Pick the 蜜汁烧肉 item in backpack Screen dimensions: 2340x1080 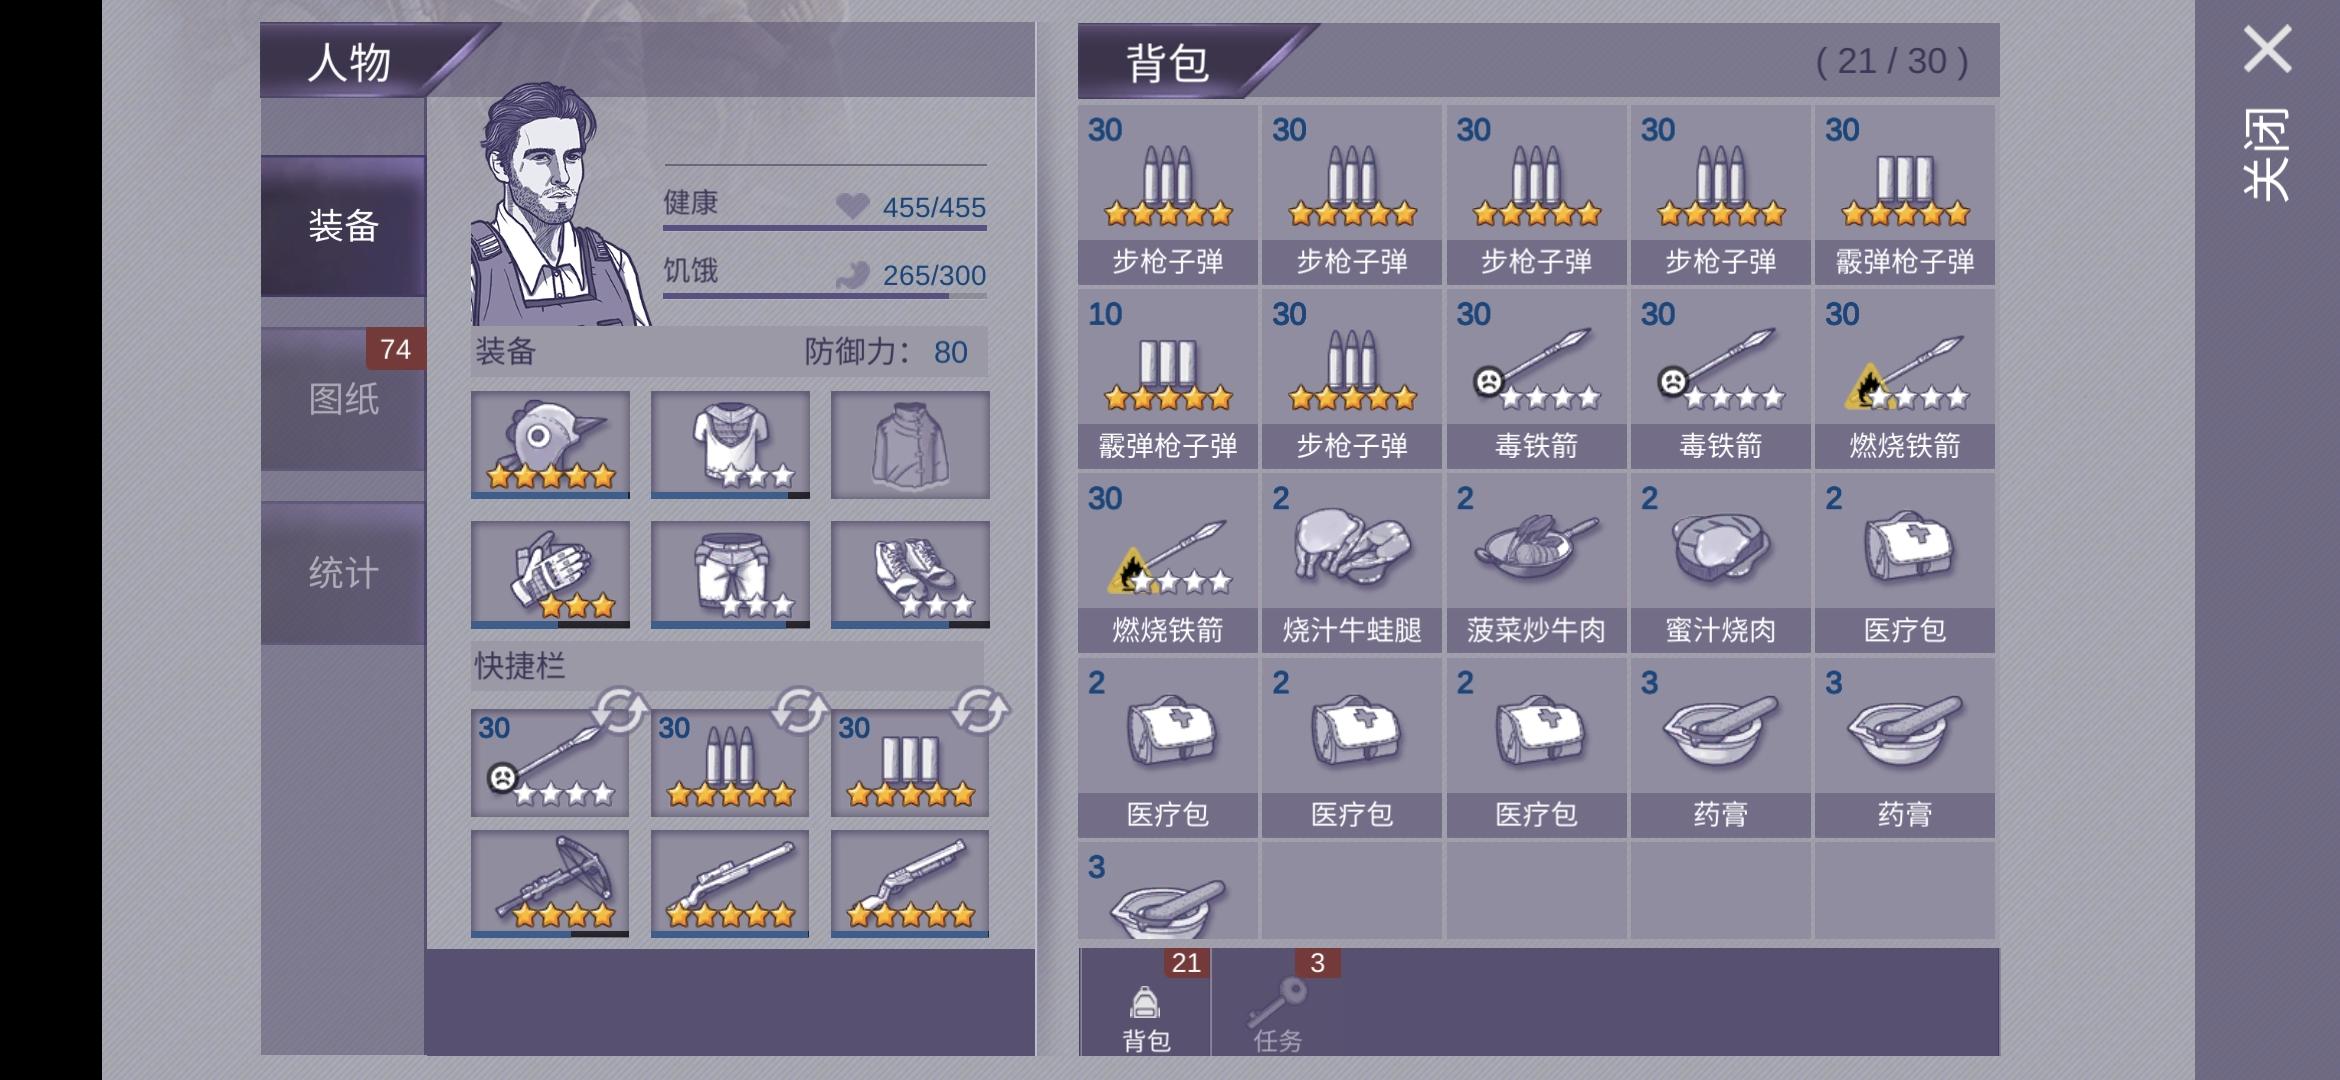click(1720, 563)
